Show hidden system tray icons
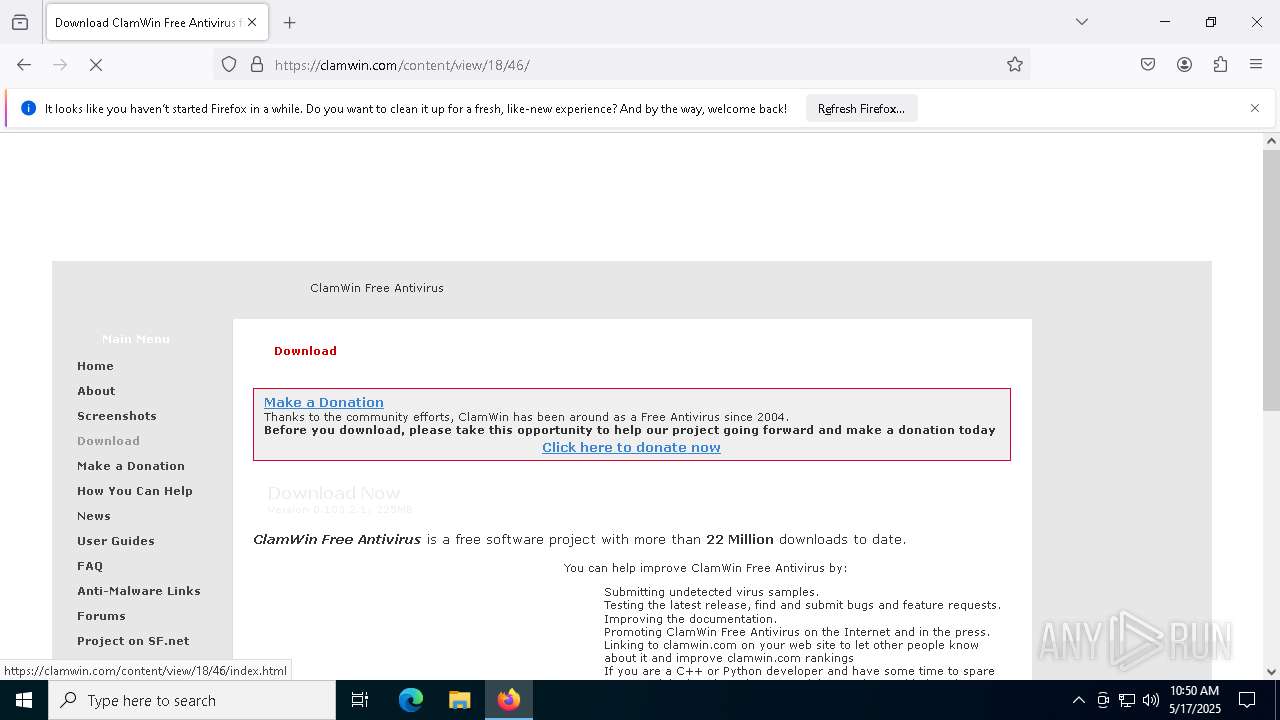1280x720 pixels. click(x=1078, y=700)
